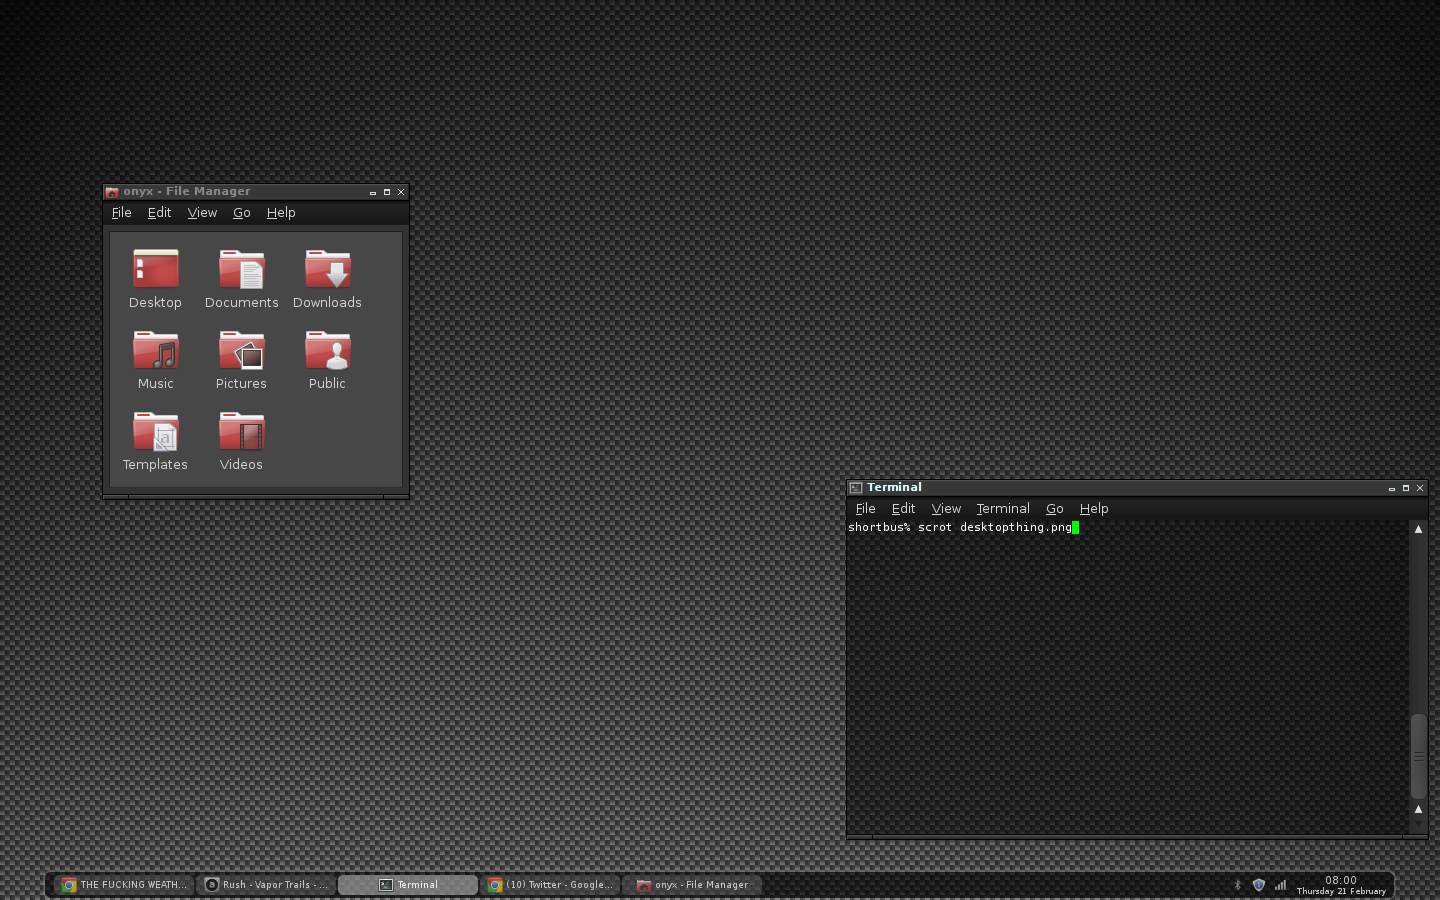Switch to (10) Twitter - Google taskbar window
Viewport: 1440px width, 900px height.
550,885
